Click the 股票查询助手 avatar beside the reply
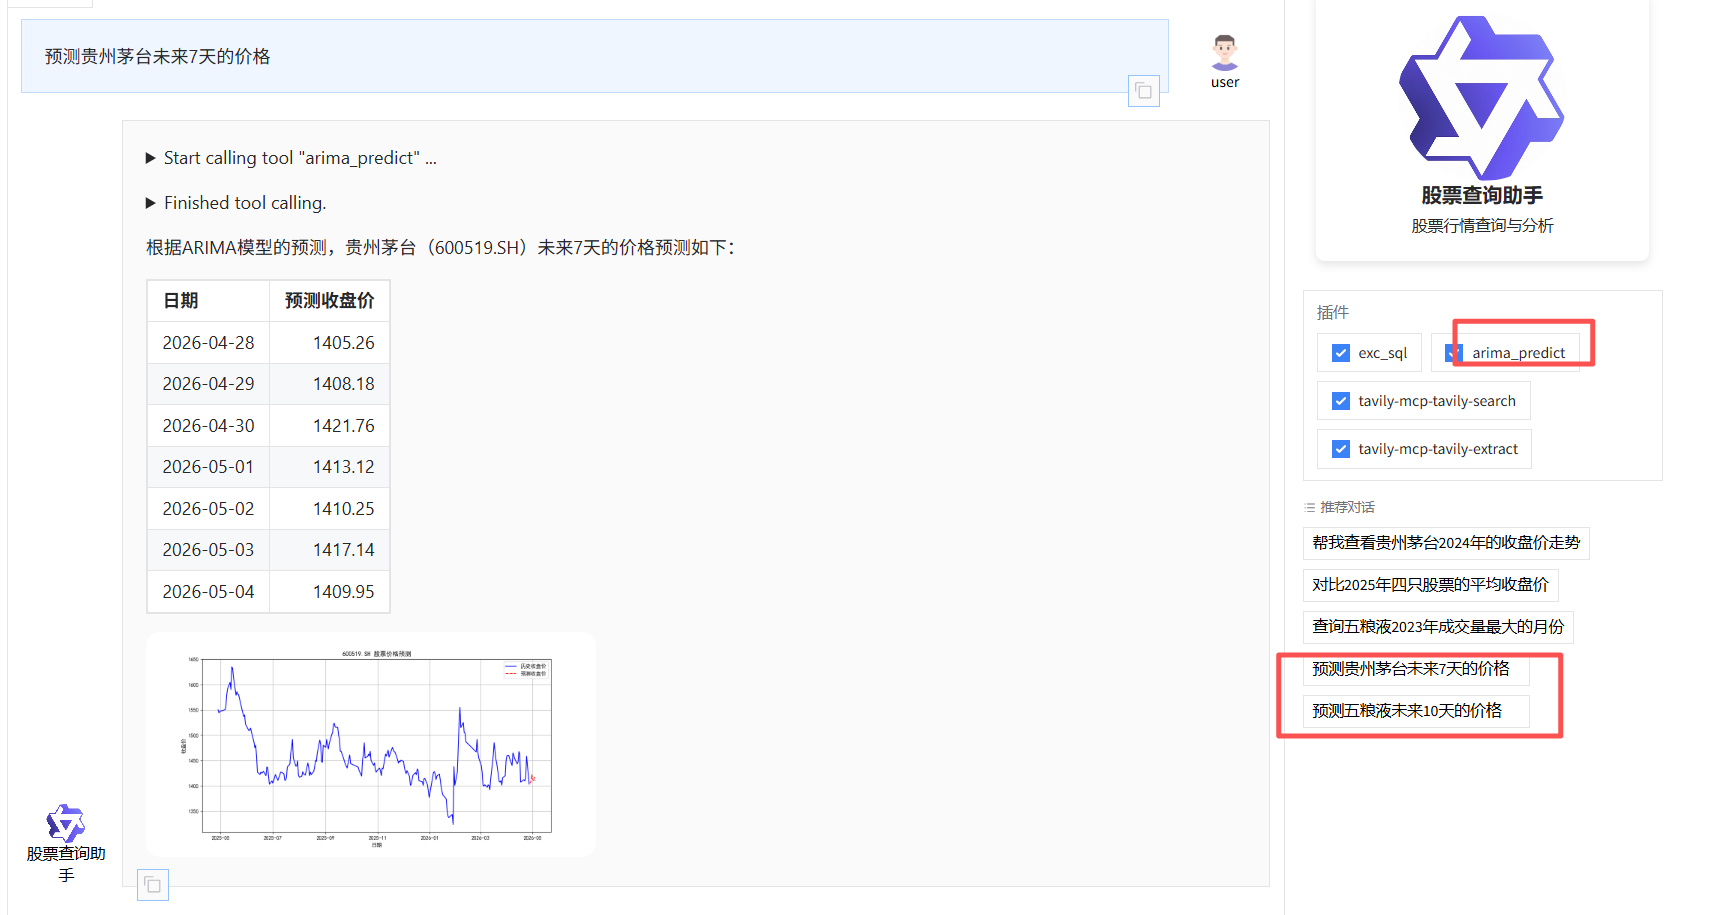The height and width of the screenshot is (915, 1719). (x=66, y=824)
